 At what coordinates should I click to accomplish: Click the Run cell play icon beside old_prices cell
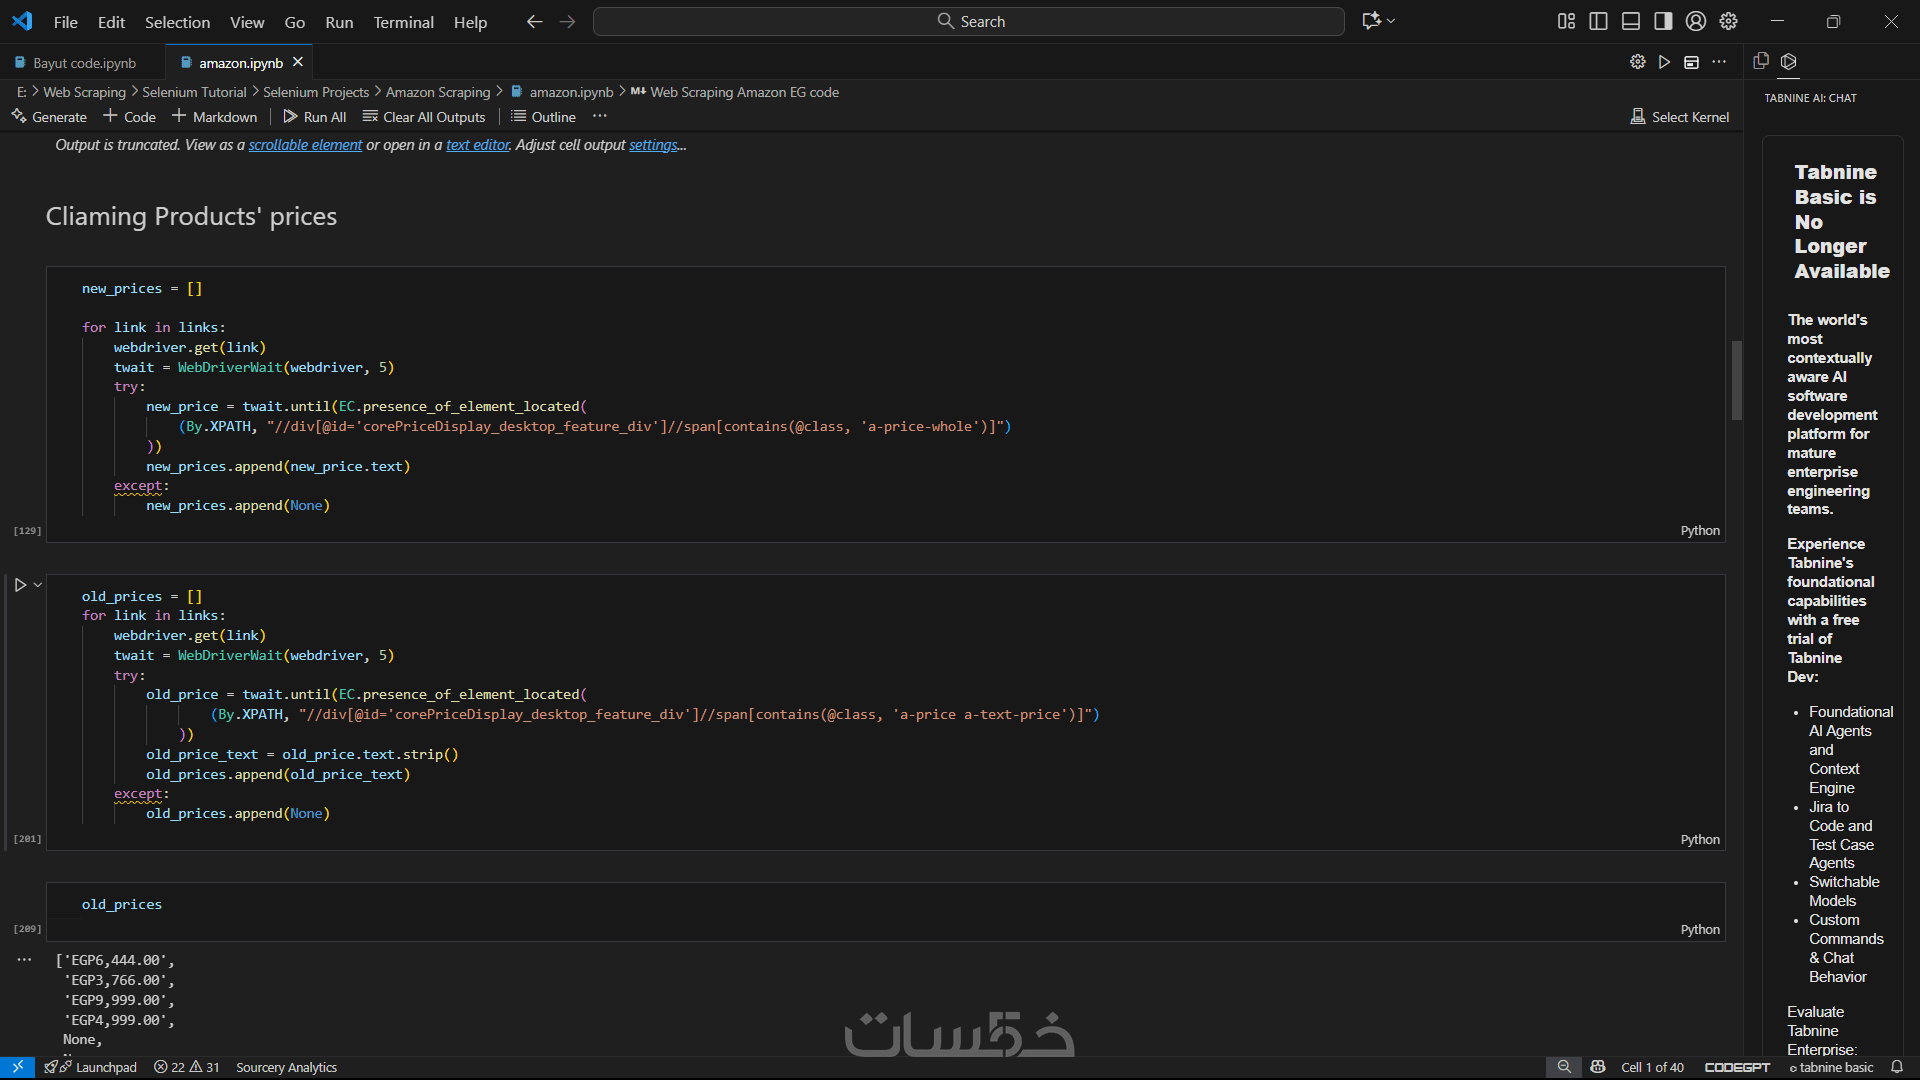coord(20,585)
